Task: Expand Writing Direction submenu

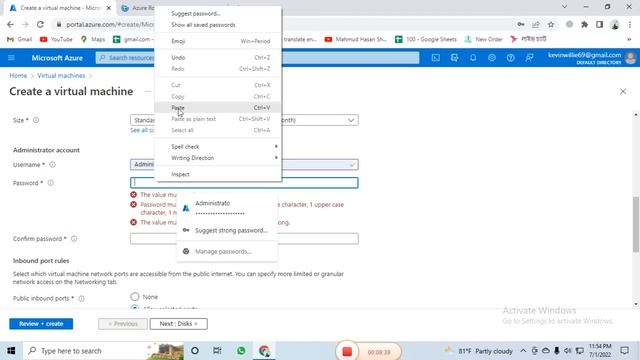Action: (218, 158)
